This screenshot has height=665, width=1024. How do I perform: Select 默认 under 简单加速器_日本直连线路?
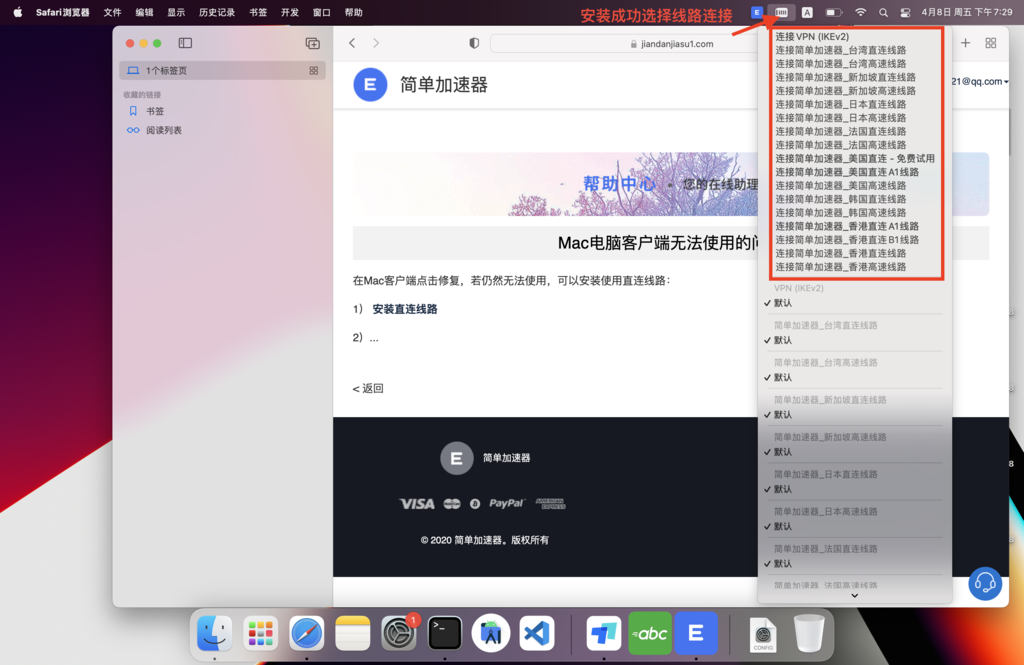[x=783, y=489]
